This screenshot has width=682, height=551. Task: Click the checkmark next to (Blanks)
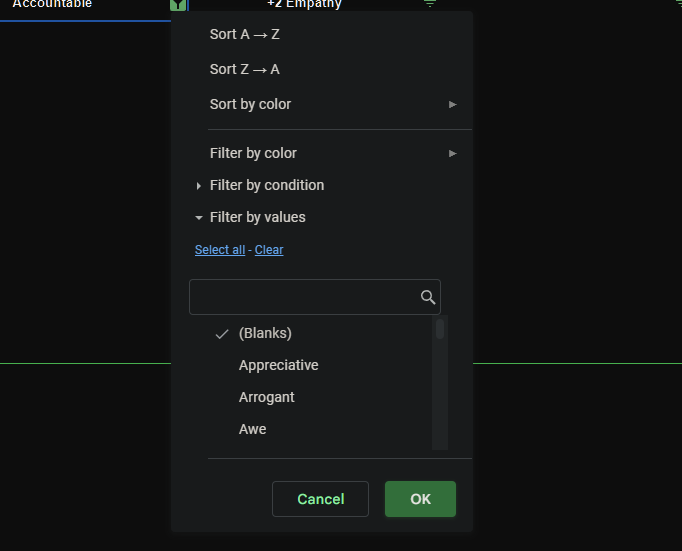222,334
